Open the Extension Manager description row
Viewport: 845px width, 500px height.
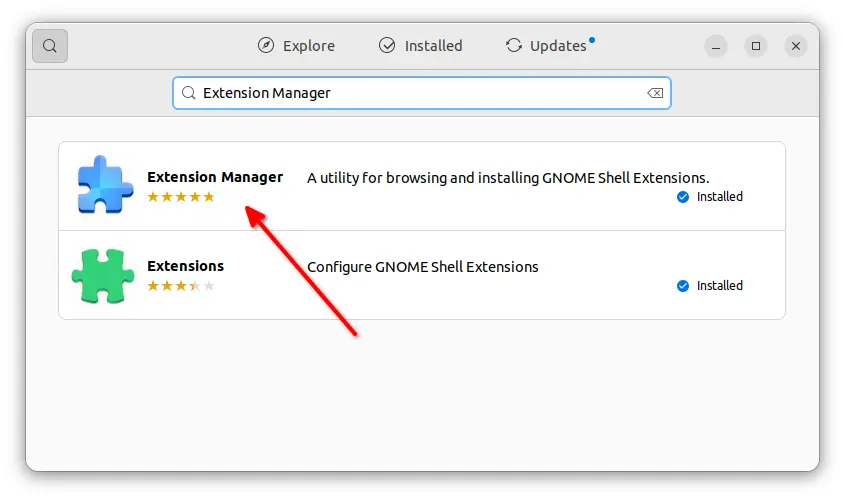422,186
